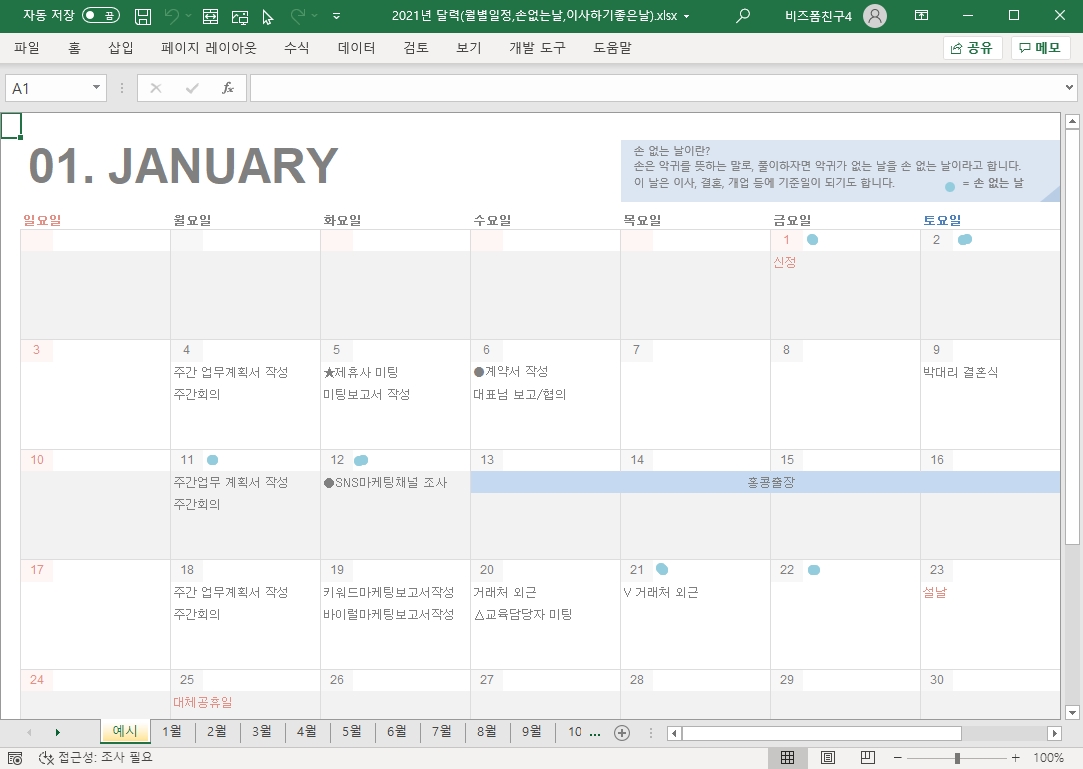The height and width of the screenshot is (769, 1083).
Task: Open the 페이지 레이아웃 ribbon tab
Action: [209, 48]
